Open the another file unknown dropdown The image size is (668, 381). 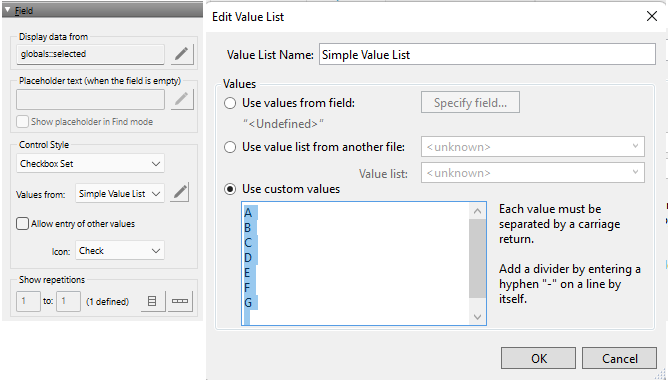(x=533, y=147)
